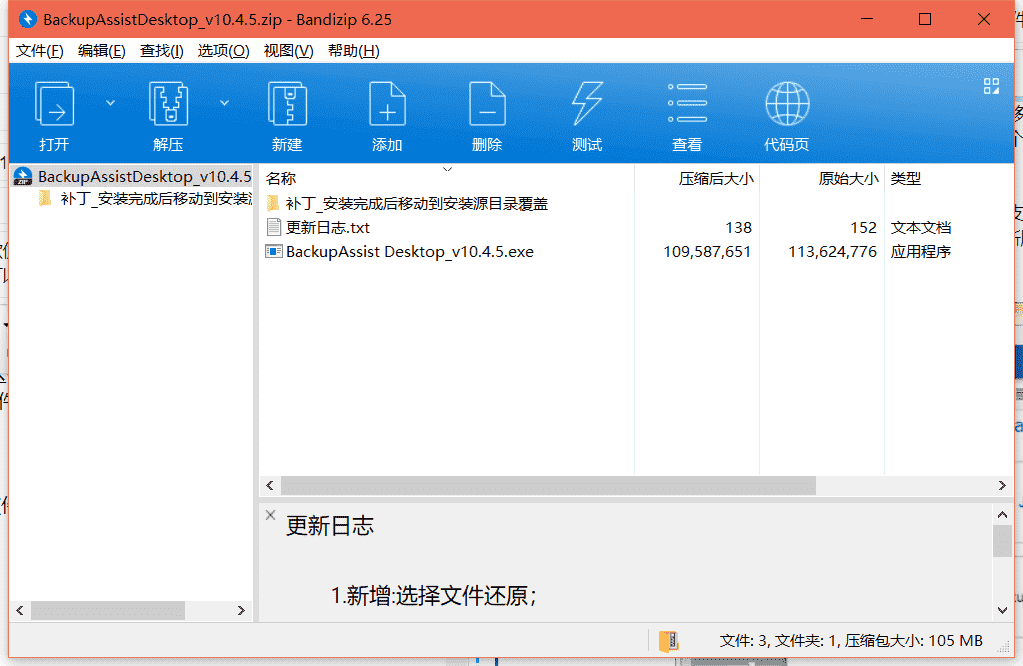Click the exe icon of BackupAssist Desktop
1023x666 pixels.
coord(273,251)
